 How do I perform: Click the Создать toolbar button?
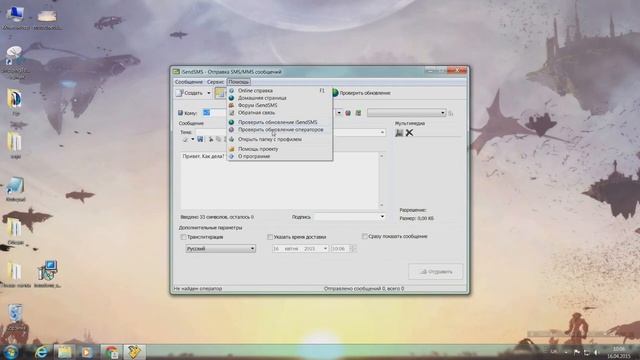[x=190, y=93]
